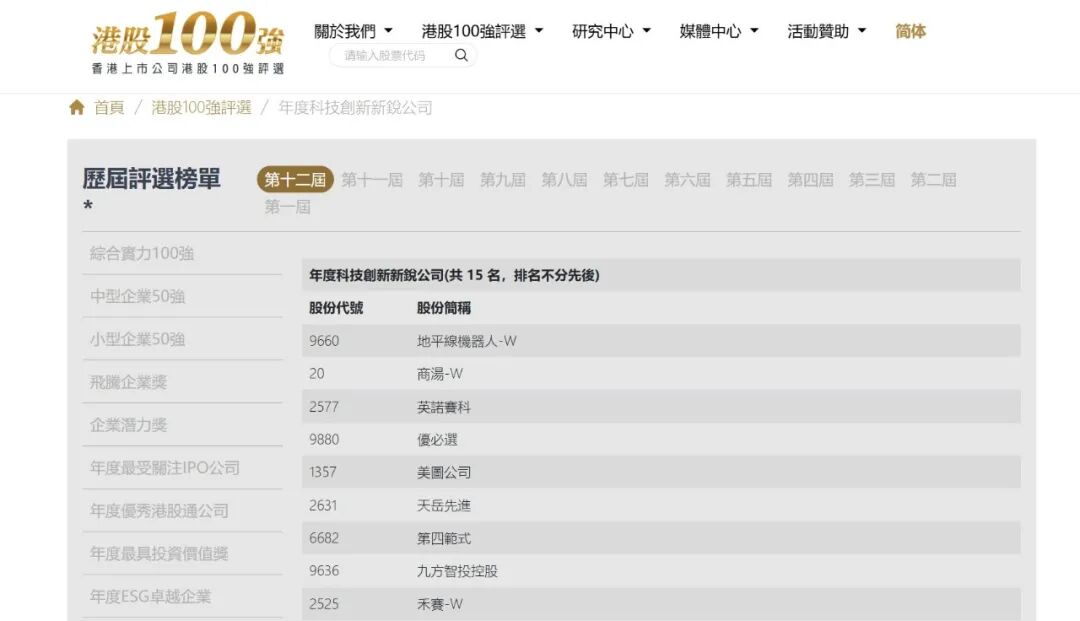Click stock name 第四範式
Screen dimensions: 1080x621
pos(444,538)
